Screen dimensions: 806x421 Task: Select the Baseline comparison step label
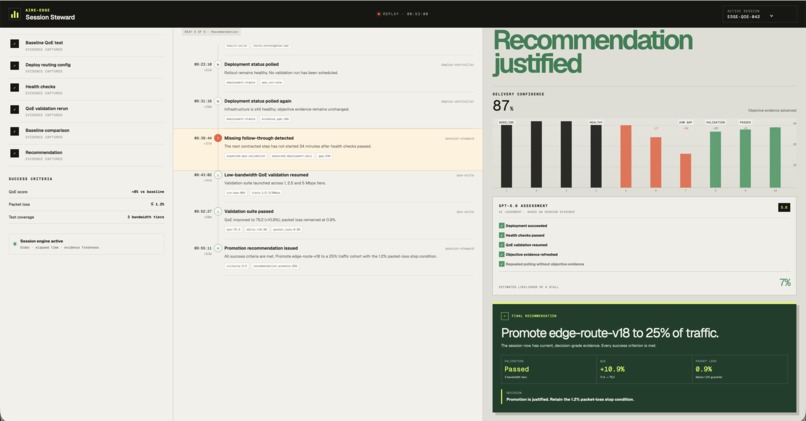pos(47,130)
